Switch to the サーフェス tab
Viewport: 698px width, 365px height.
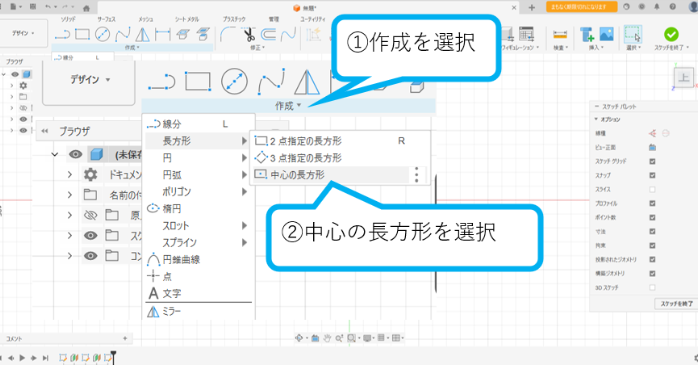pos(106,19)
